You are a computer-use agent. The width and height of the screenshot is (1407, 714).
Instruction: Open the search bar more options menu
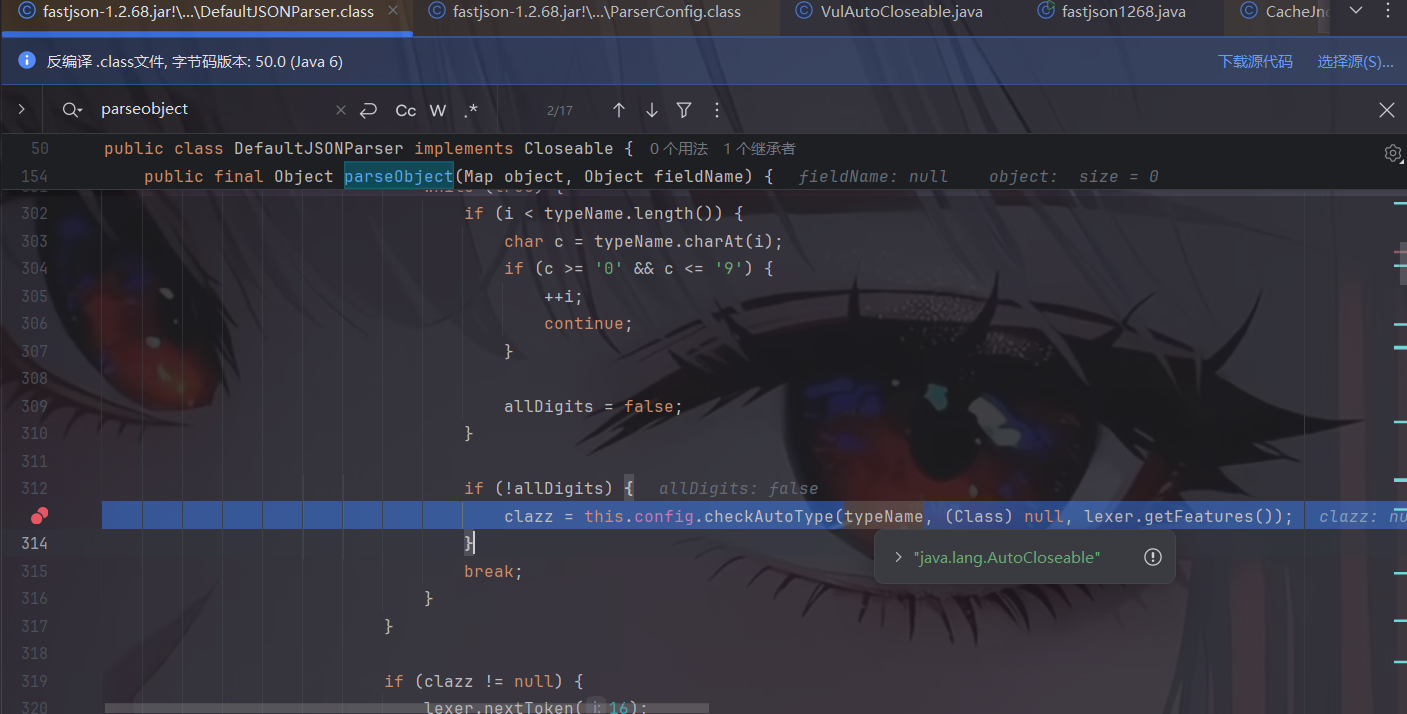[716, 110]
